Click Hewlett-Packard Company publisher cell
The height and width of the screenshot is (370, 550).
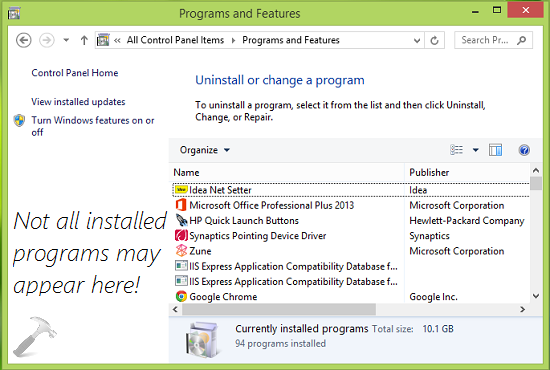tap(467, 221)
